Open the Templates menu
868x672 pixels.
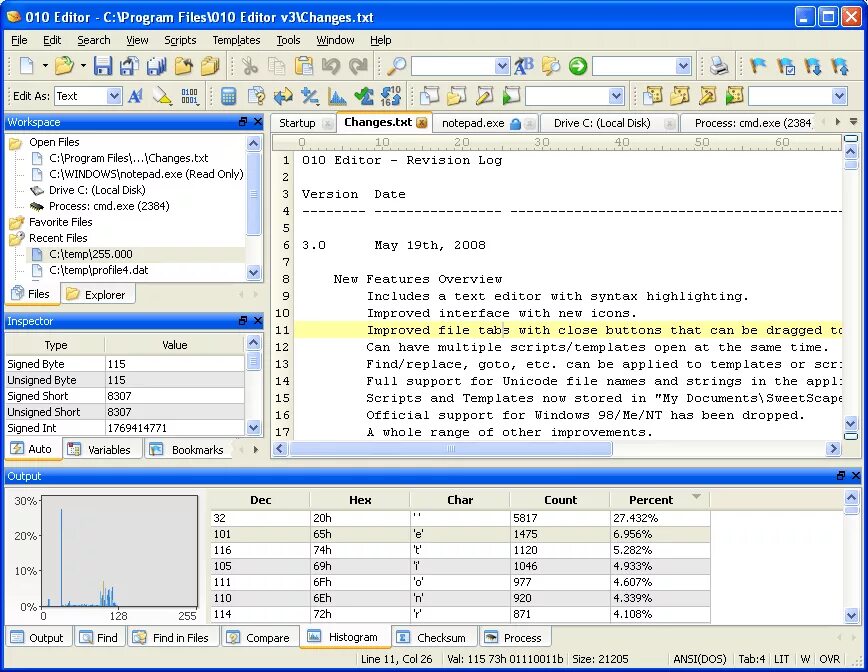click(236, 40)
